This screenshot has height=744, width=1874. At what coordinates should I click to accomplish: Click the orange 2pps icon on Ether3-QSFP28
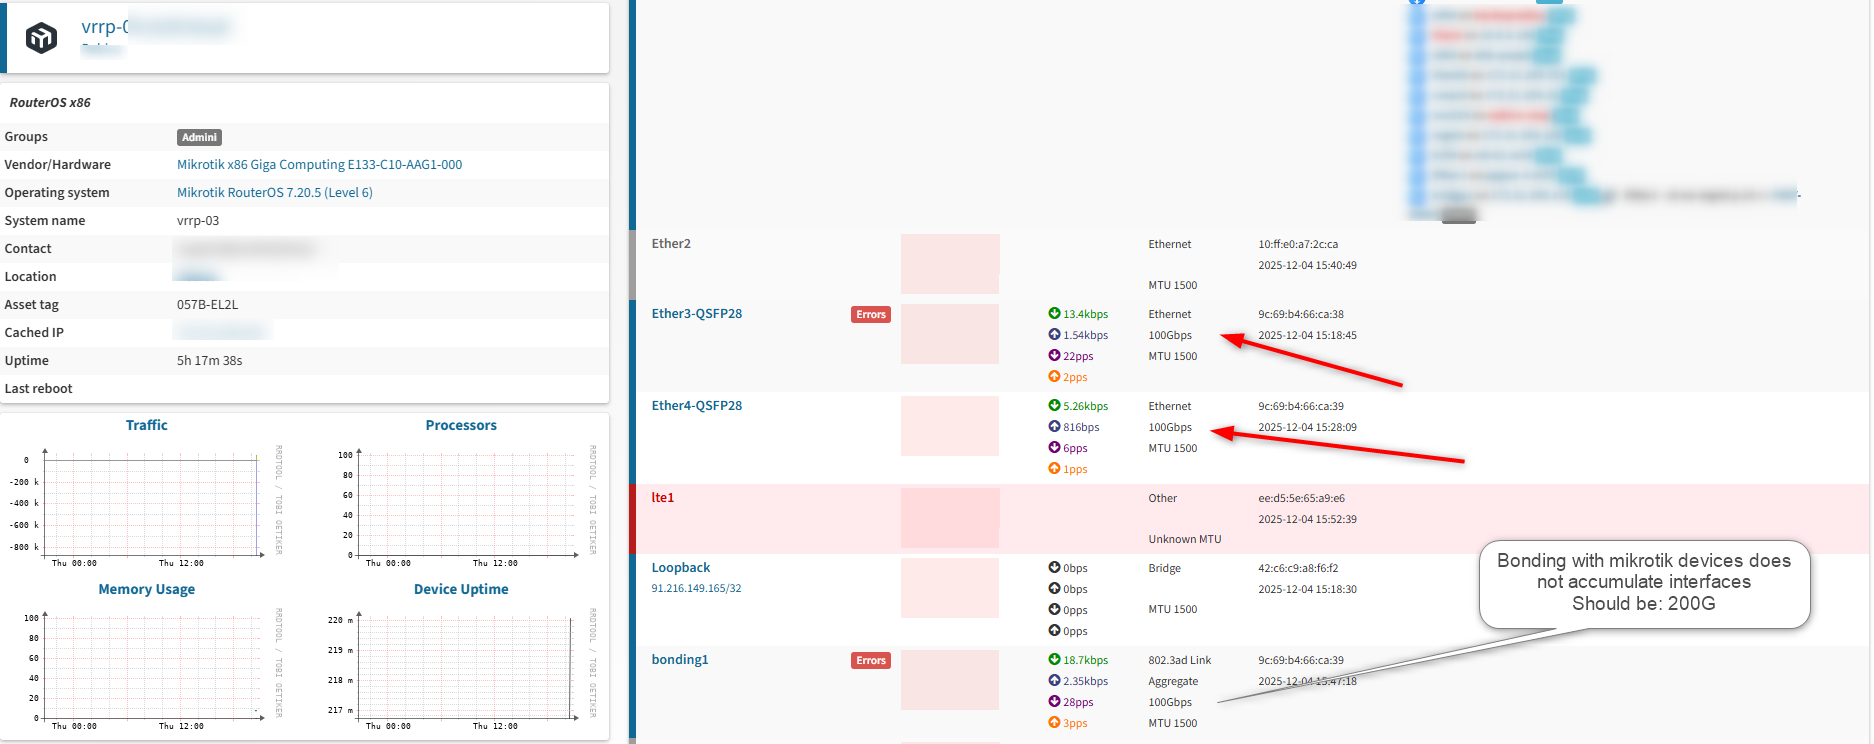click(1054, 377)
